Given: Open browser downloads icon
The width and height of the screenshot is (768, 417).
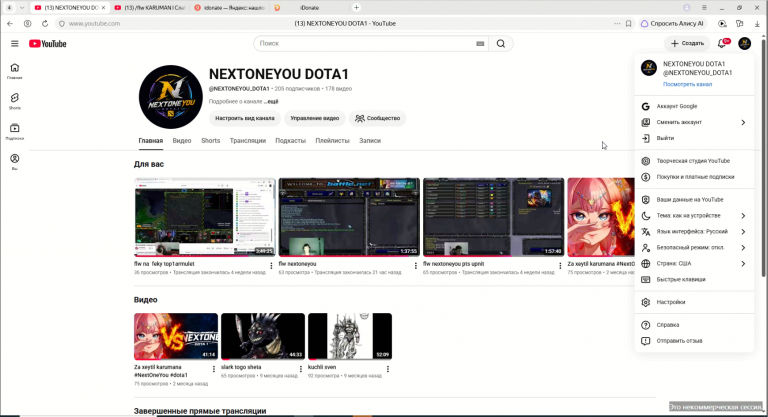Looking at the screenshot, I should pyautogui.click(x=757, y=24).
